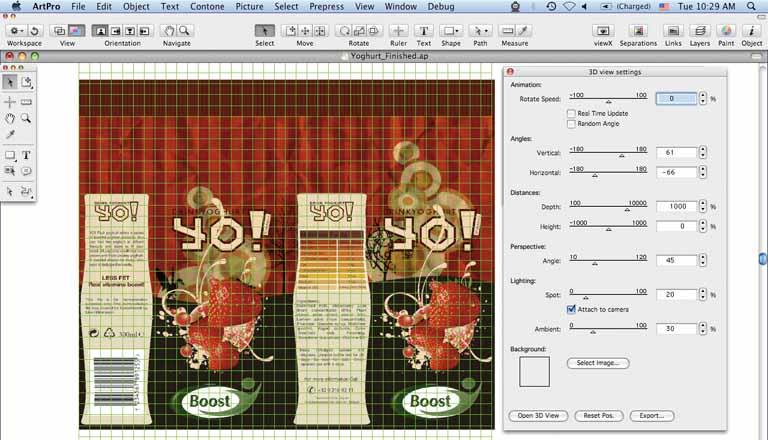Open the viewX panel

tap(603, 31)
